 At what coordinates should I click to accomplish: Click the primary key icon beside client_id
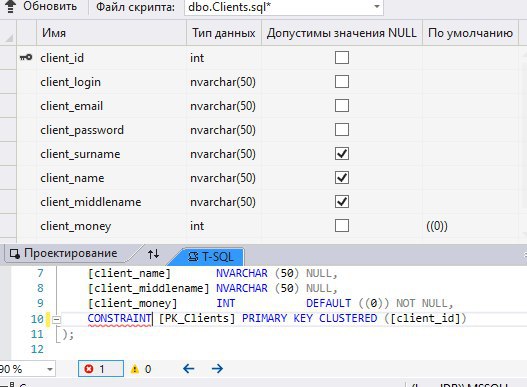(26, 57)
